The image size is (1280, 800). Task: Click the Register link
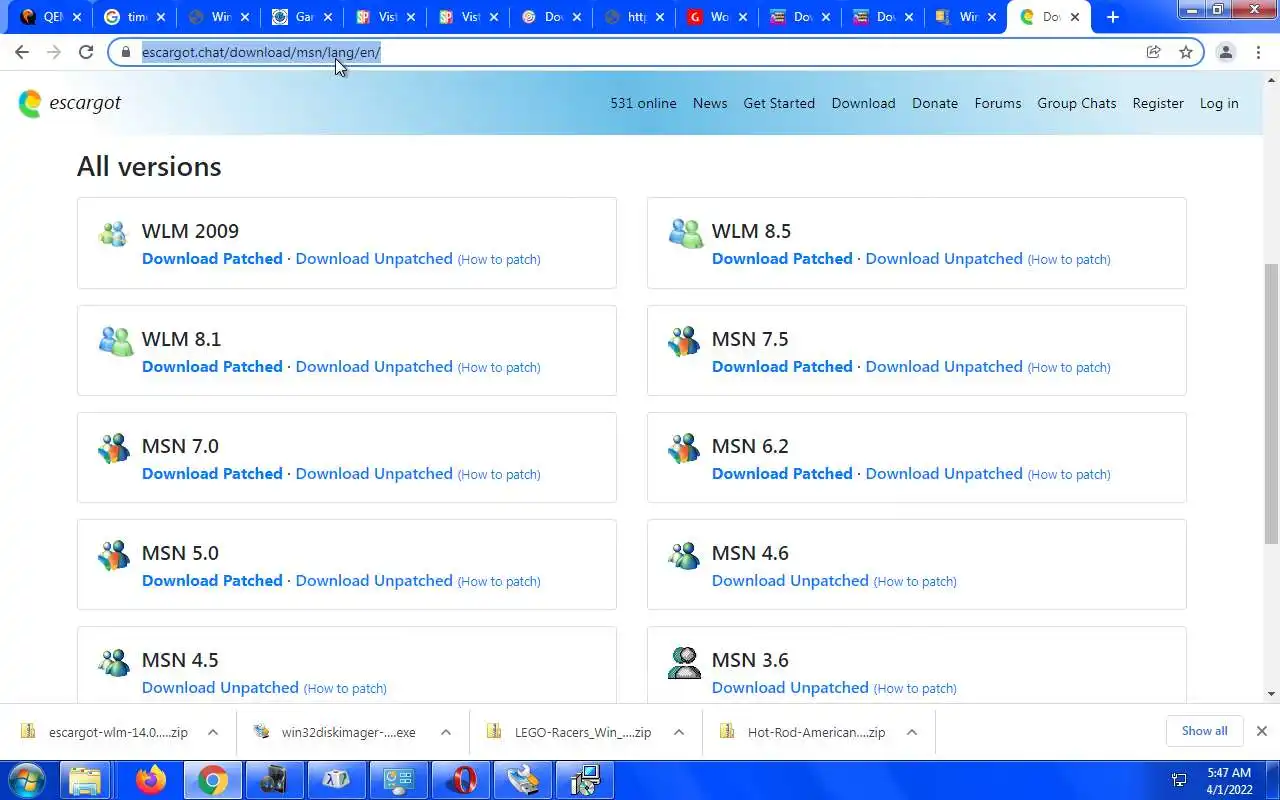1158,103
